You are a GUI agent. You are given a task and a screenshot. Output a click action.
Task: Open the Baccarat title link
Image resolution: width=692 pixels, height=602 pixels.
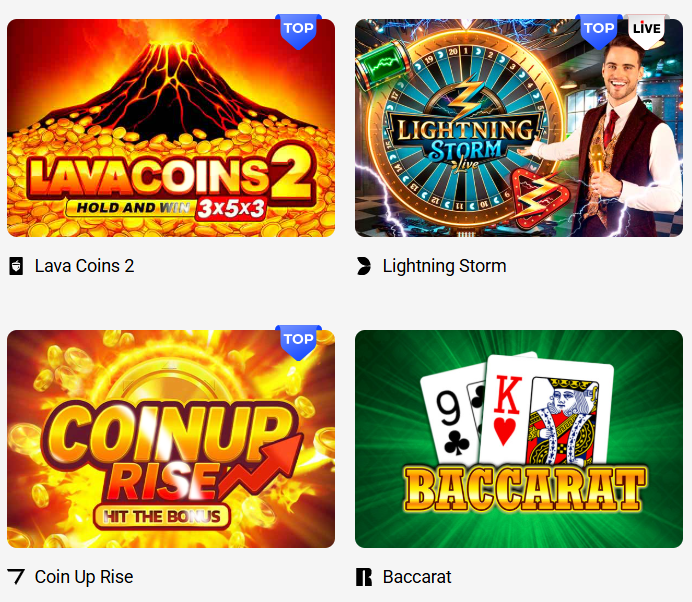[417, 577]
